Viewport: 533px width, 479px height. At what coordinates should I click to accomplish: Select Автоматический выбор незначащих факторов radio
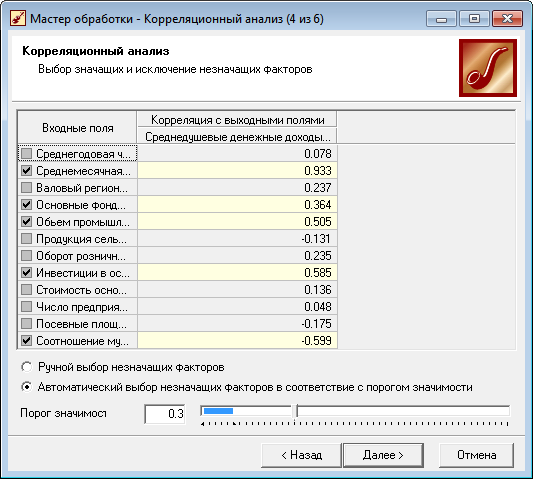click(27, 387)
